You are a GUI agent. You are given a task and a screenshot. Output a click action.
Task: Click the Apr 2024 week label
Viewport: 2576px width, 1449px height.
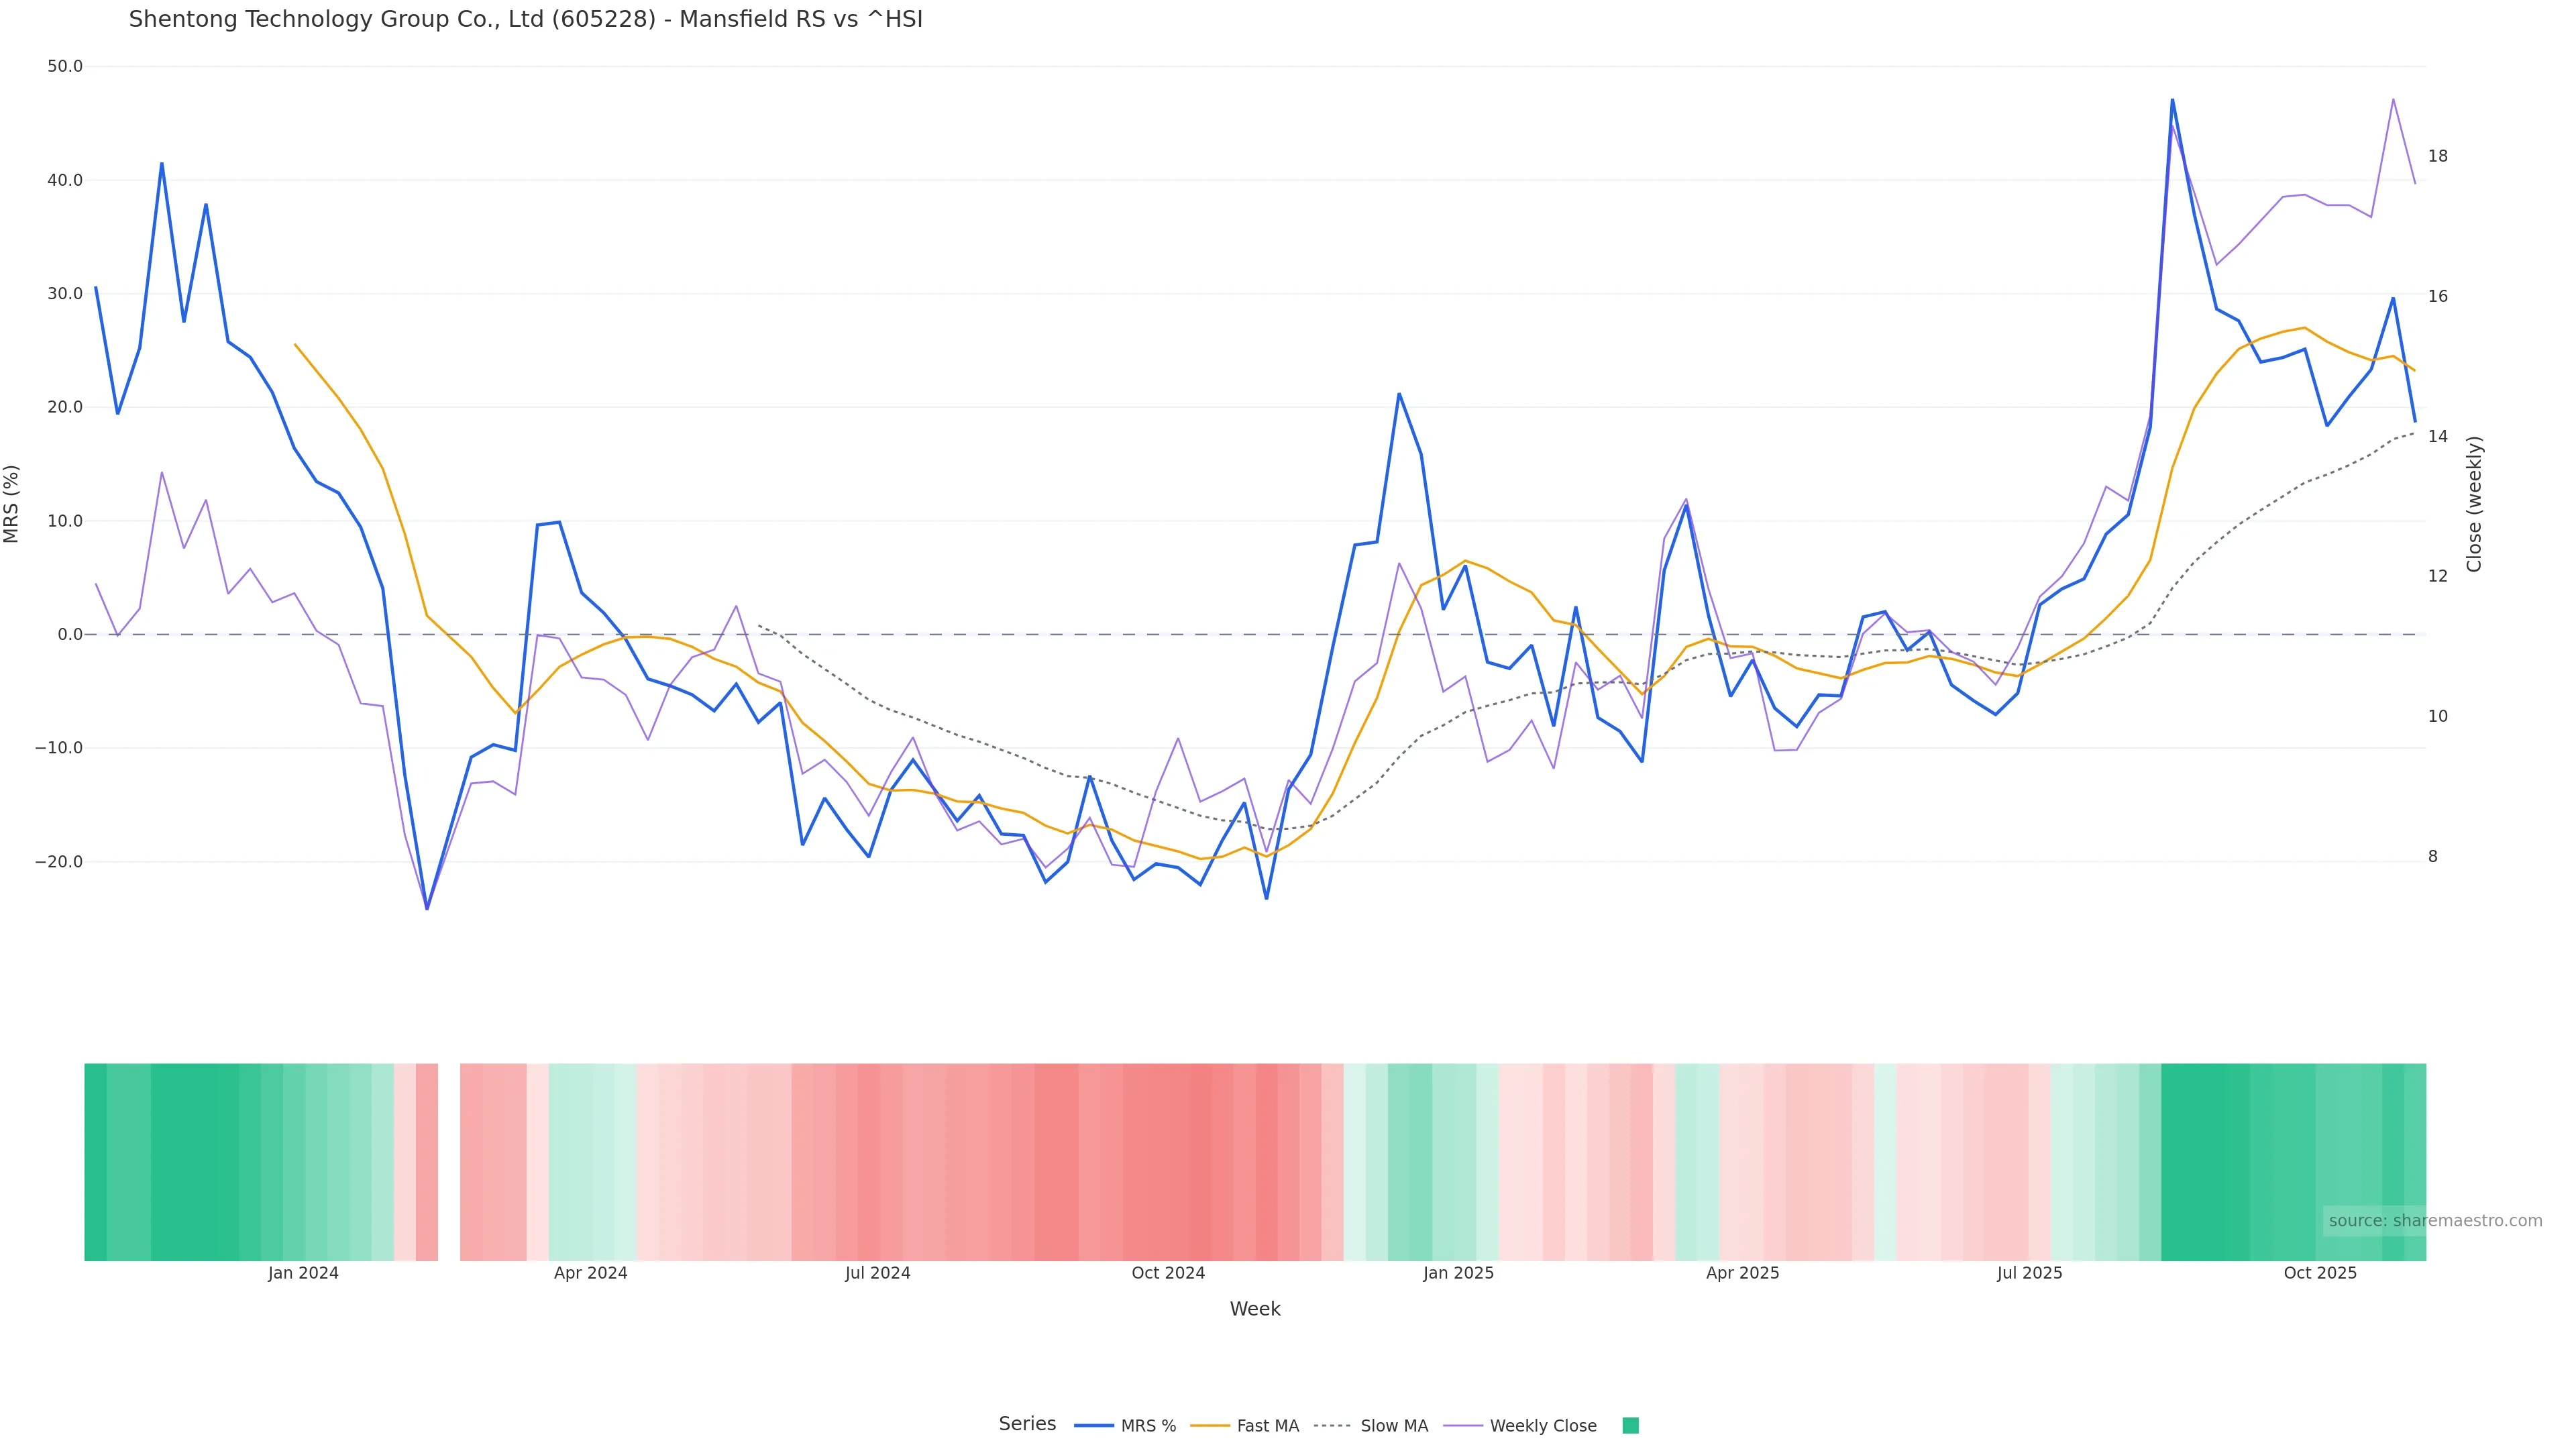[590, 1273]
